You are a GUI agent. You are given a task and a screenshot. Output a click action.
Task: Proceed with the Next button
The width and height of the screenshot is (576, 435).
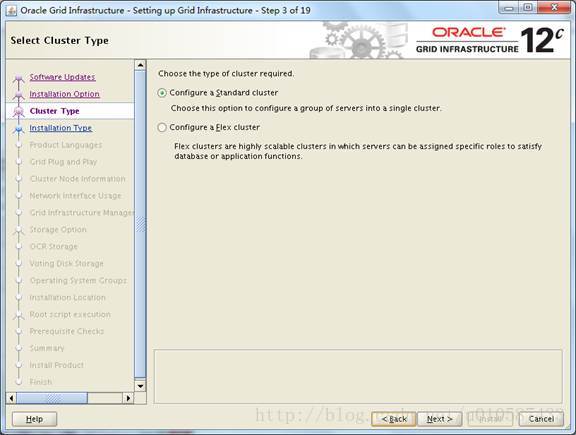pos(439,419)
